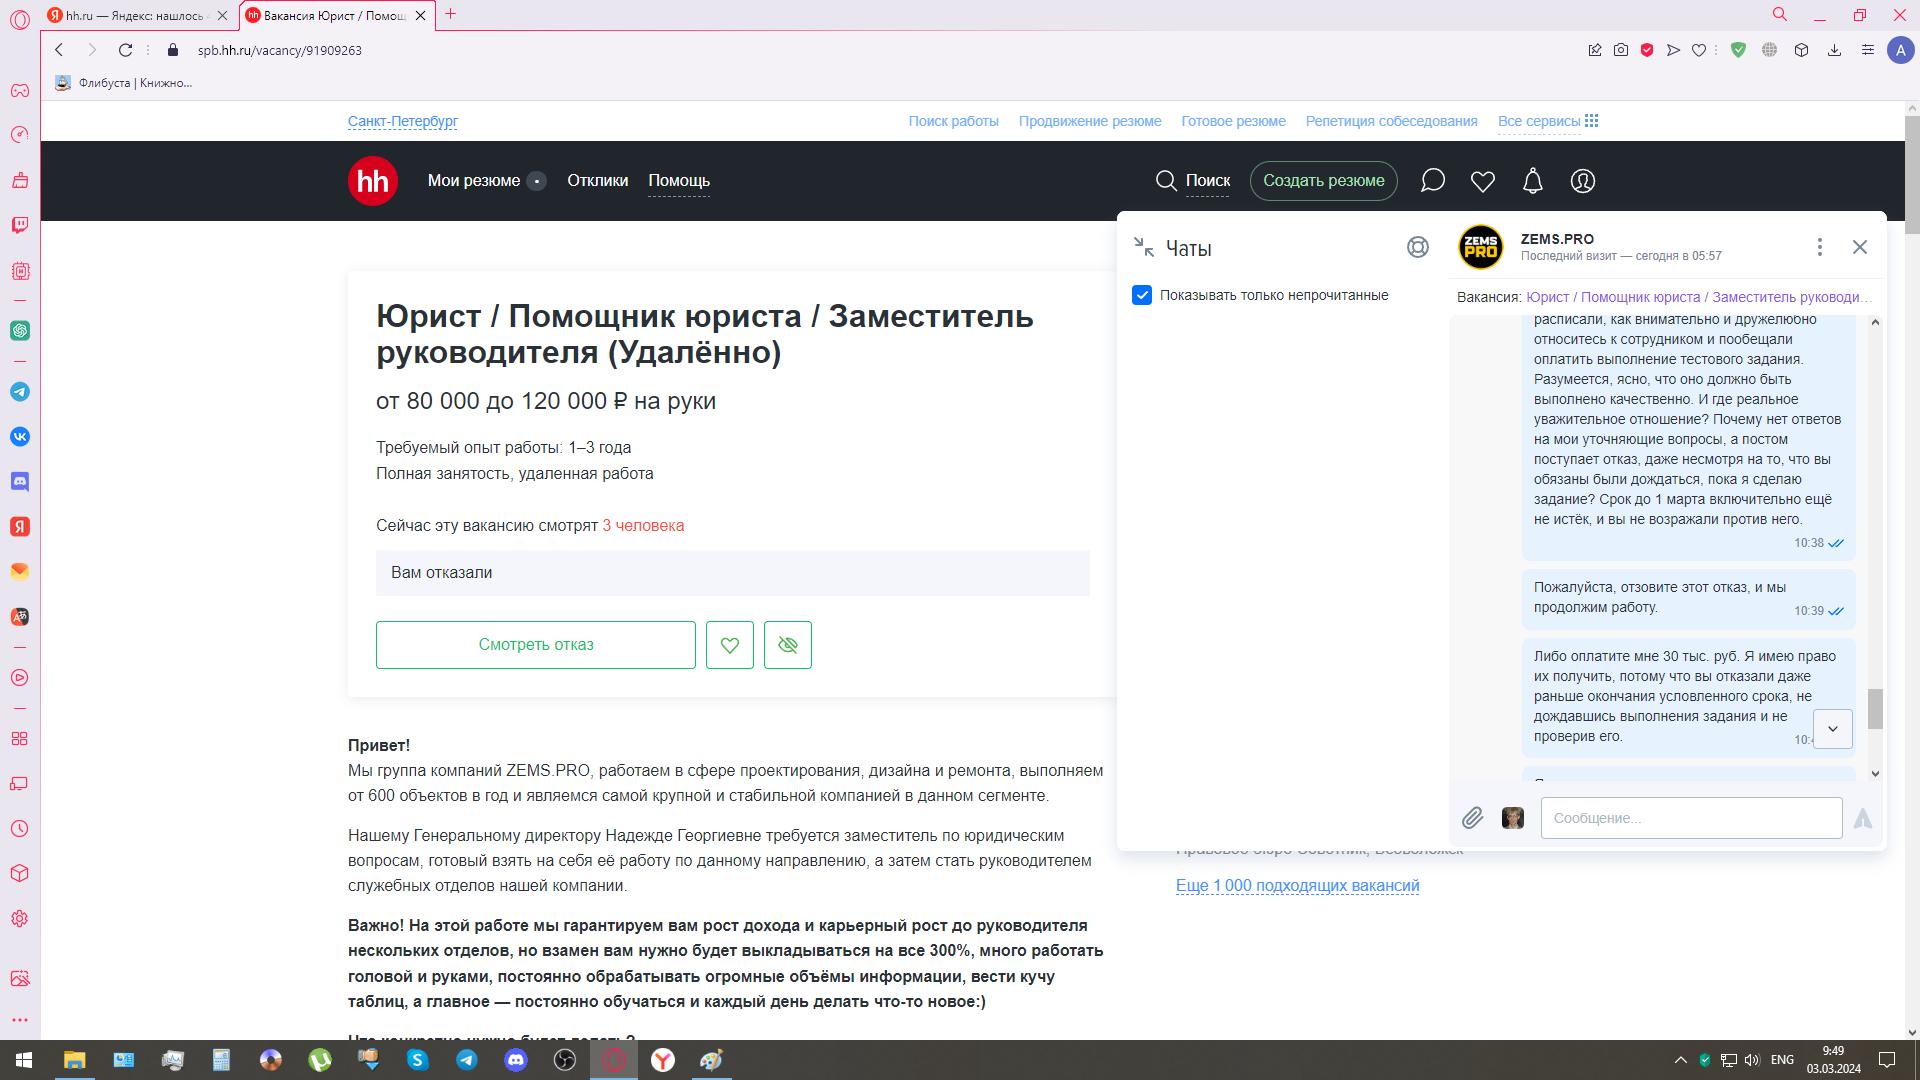The image size is (1920, 1080).
Task: Go back with the browser back arrow
Action: tap(59, 50)
